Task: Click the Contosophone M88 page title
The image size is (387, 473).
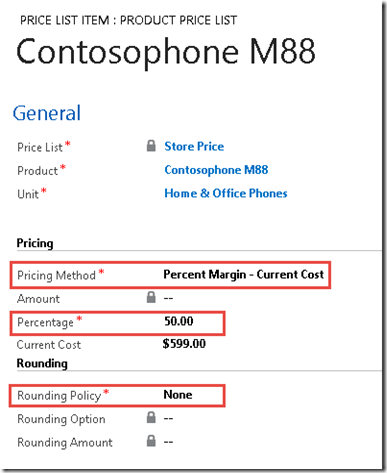Action: pos(166,52)
